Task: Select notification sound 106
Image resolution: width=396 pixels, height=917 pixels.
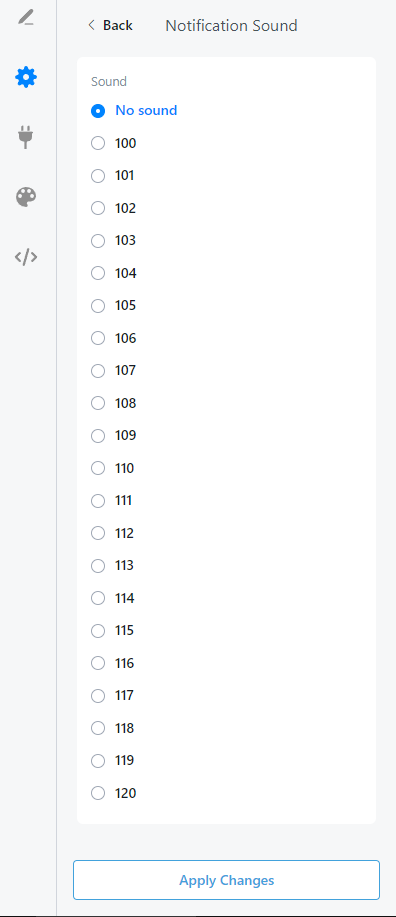Action: point(98,338)
